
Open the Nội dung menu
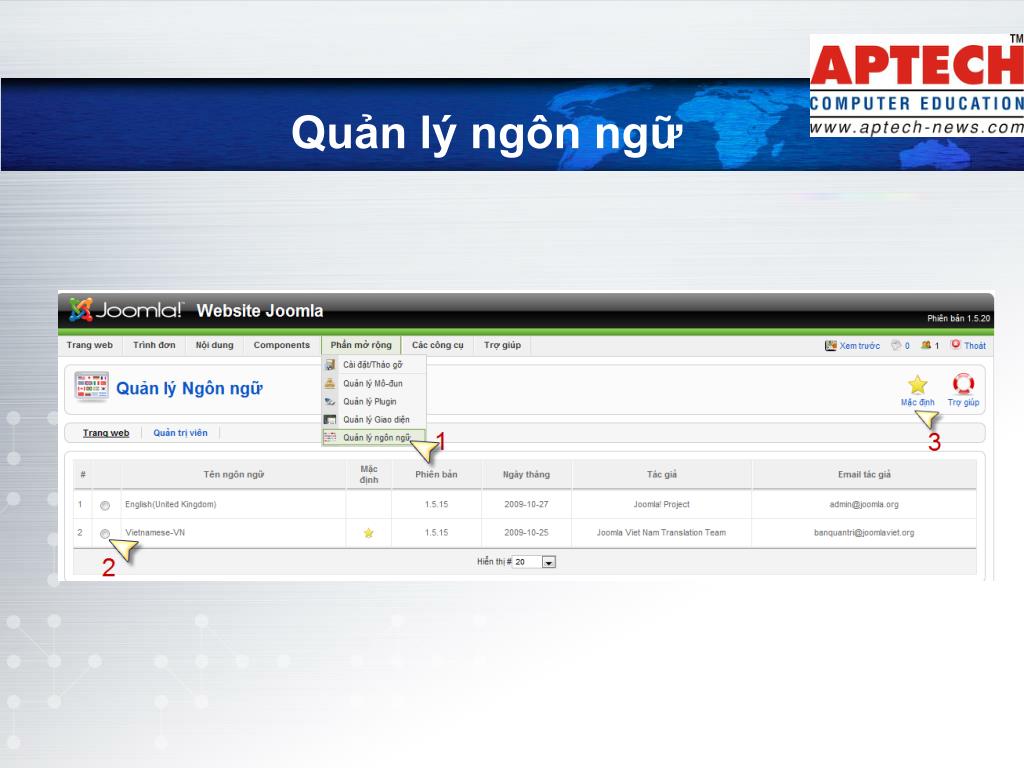(214, 345)
